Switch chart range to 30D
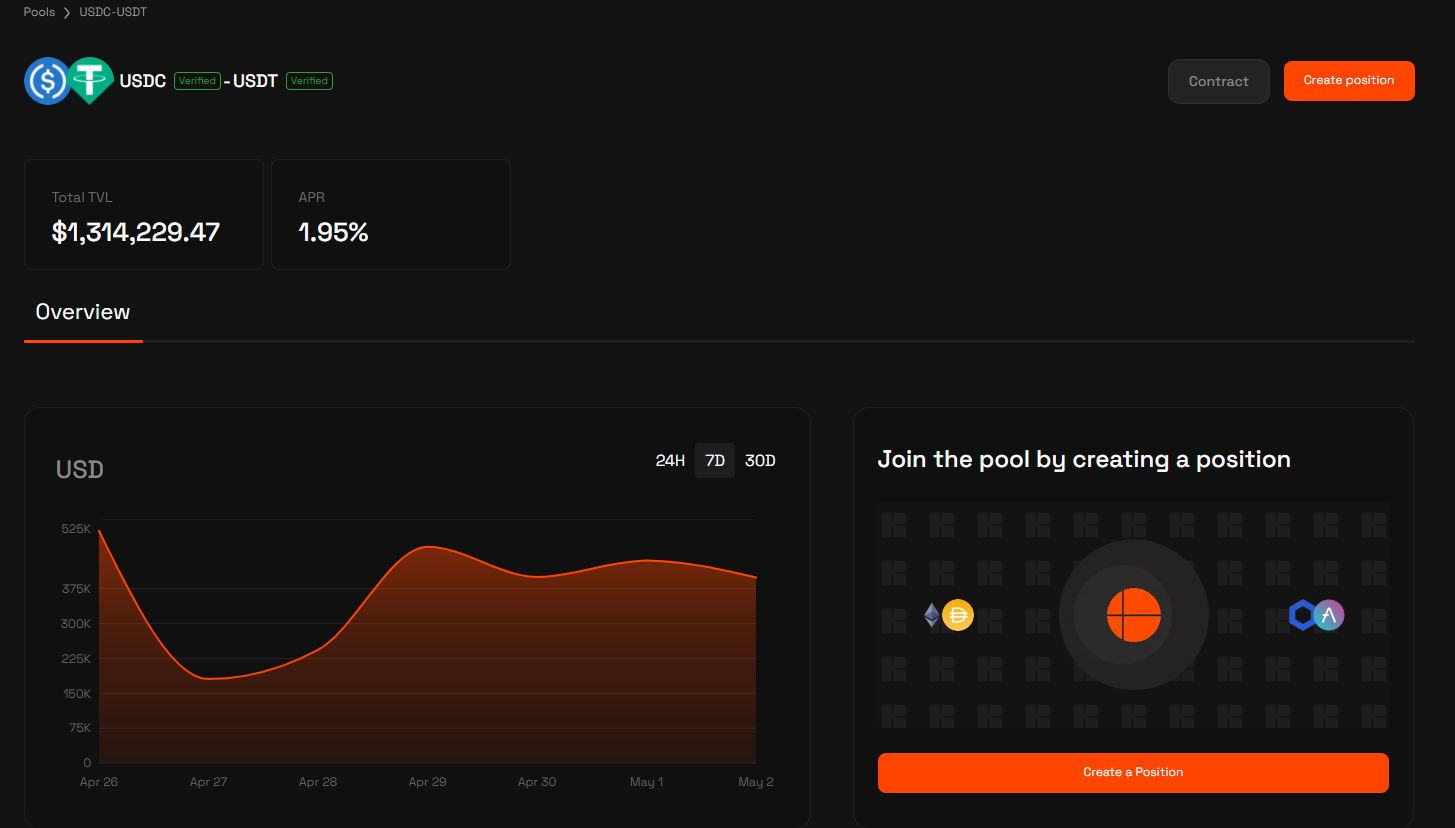The image size is (1455, 828). (760, 461)
